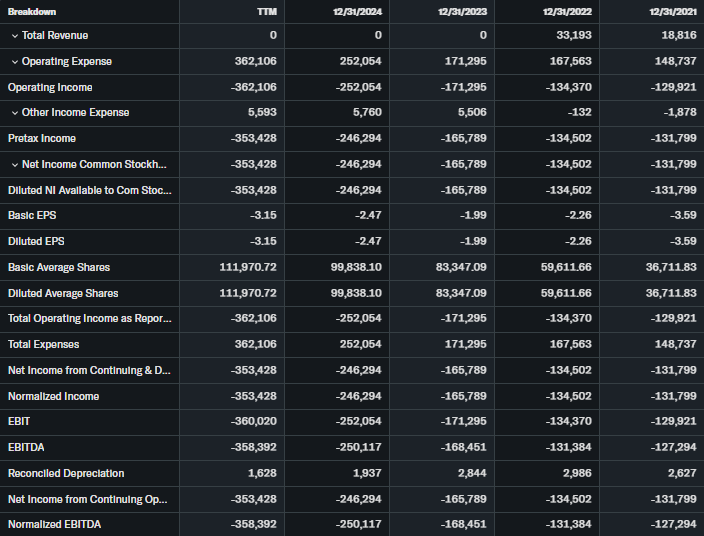This screenshot has width=704, height=536.
Task: Click the Pretax Income row label
Action: point(42,139)
